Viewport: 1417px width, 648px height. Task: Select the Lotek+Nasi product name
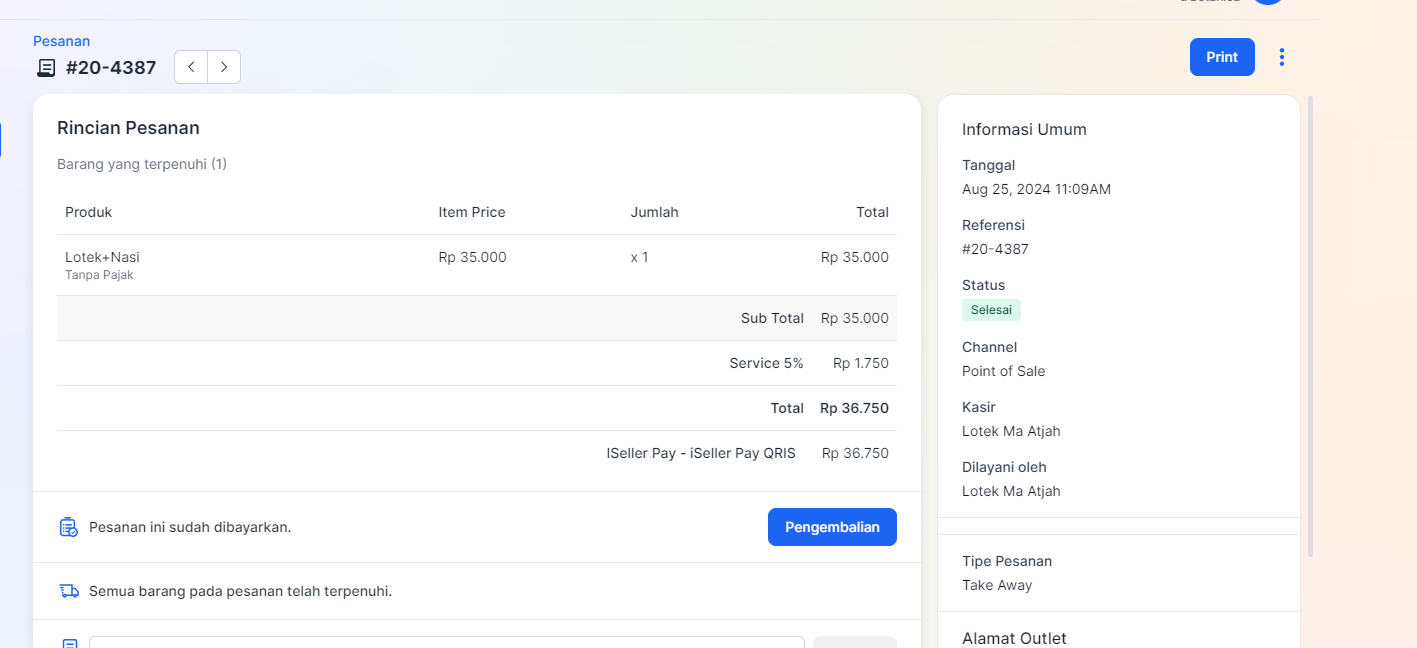point(102,257)
